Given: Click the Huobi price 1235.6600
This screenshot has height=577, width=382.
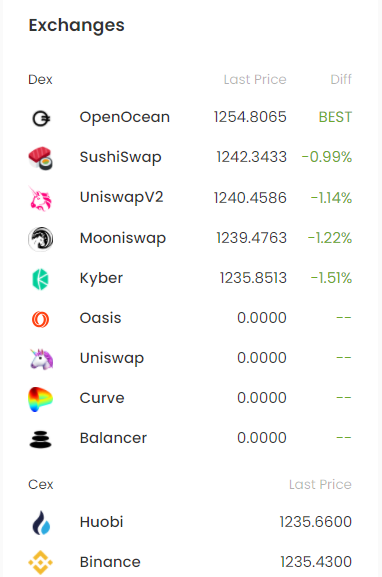Looking at the screenshot, I should tap(316, 522).
